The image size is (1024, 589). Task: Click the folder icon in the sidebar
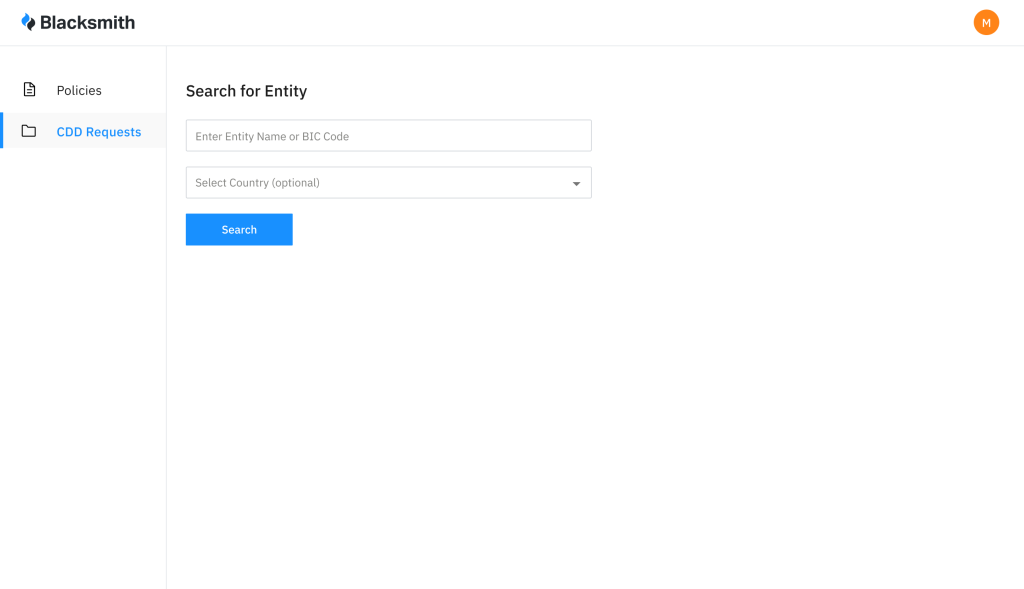point(31,131)
